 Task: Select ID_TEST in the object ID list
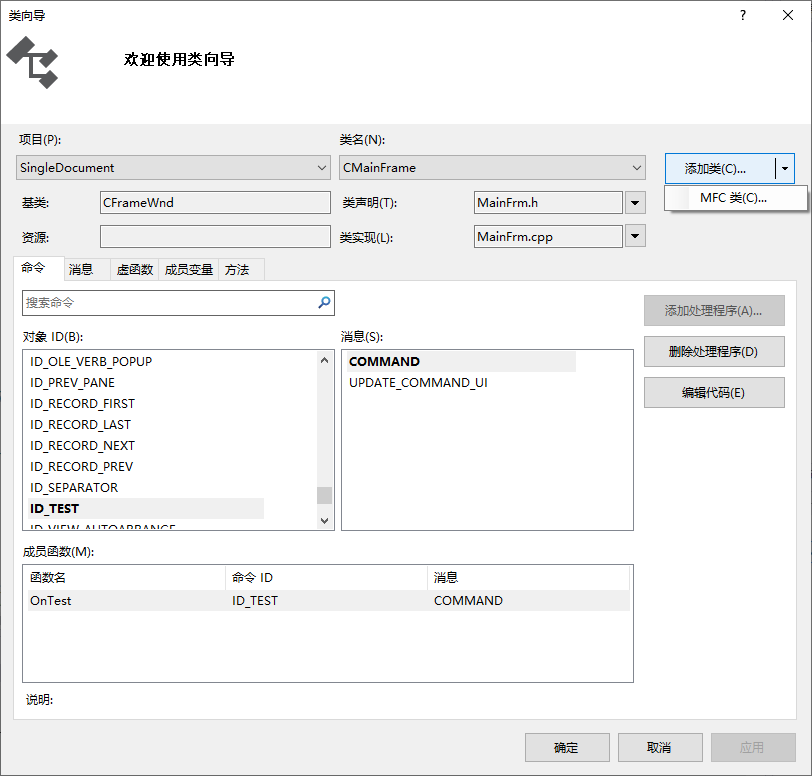pos(54,508)
